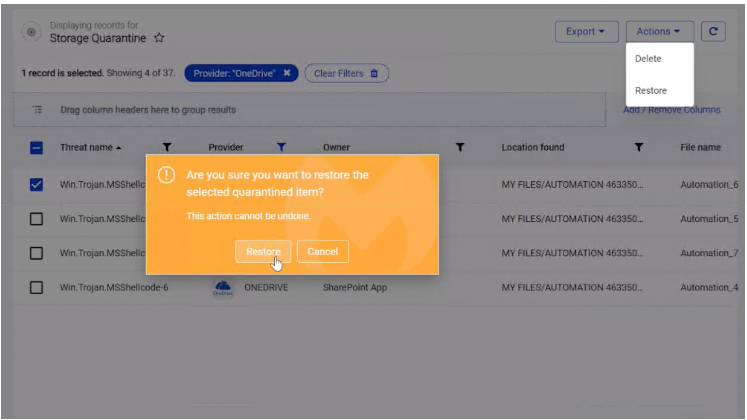Uncheck the first selected record checkbox
The height and width of the screenshot is (420, 747).
point(36,185)
